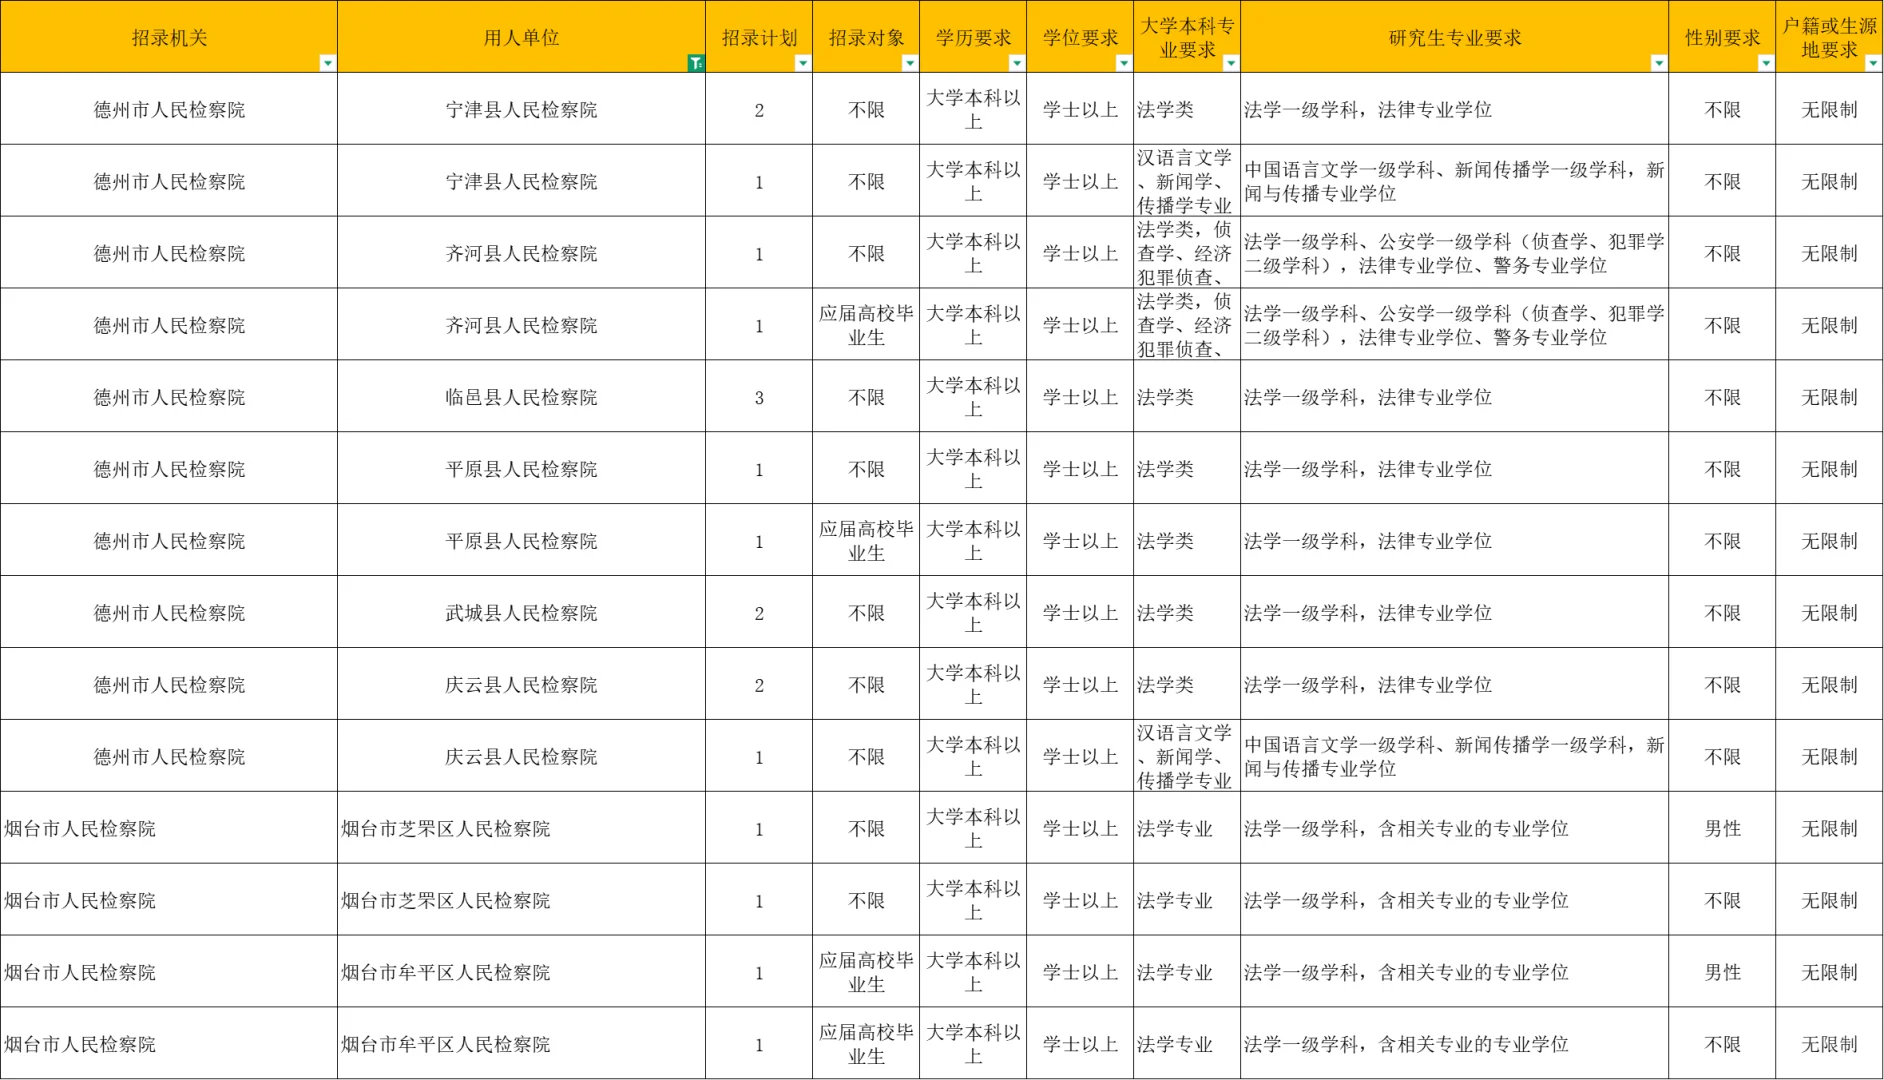The height and width of the screenshot is (1080, 1884).
Task: Select 男性 in the 牟平区 row
Action: 1722,972
